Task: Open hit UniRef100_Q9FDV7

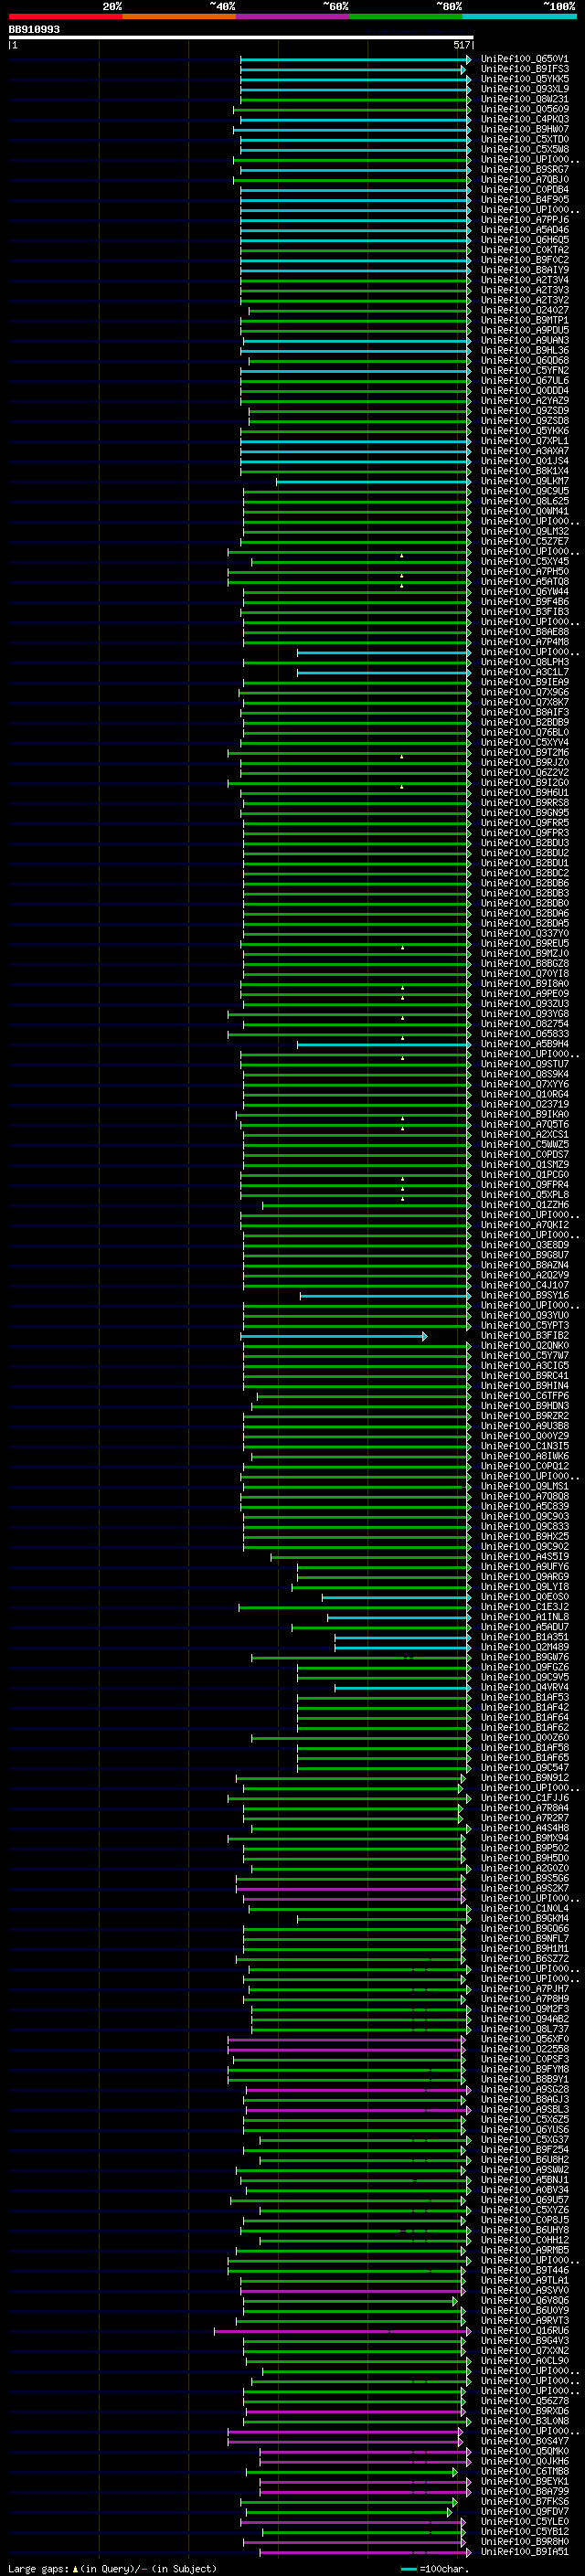Action: coord(524,2511)
